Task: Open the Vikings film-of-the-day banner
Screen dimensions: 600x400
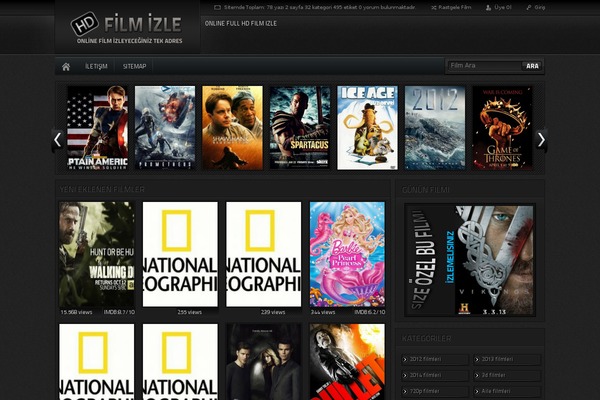Action: 470,260
